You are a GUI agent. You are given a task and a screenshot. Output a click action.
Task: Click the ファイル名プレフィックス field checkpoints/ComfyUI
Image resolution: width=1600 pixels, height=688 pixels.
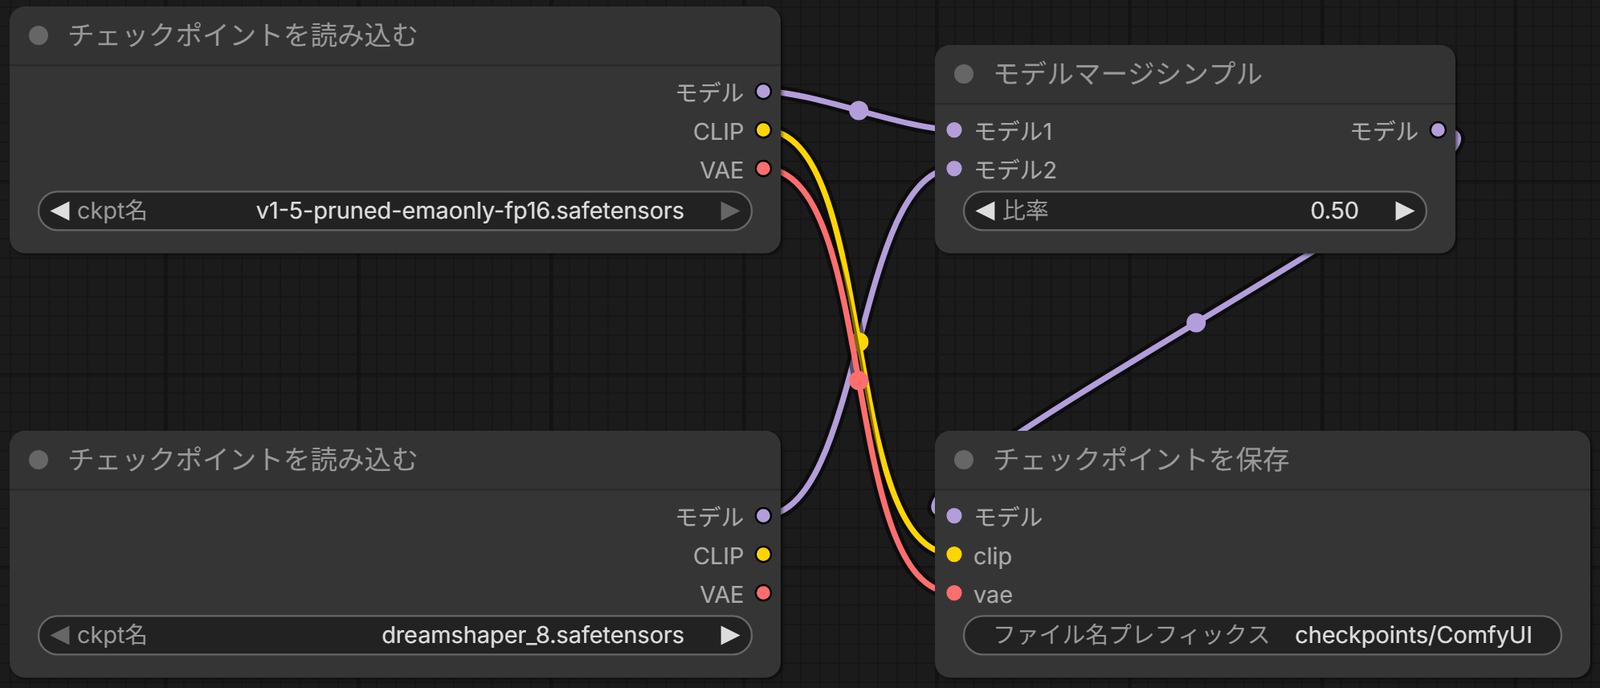[x=1262, y=635]
